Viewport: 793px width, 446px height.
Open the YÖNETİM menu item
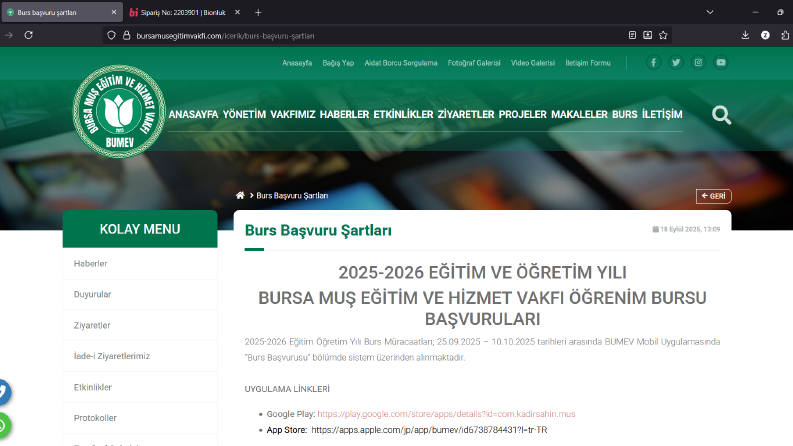click(x=244, y=115)
